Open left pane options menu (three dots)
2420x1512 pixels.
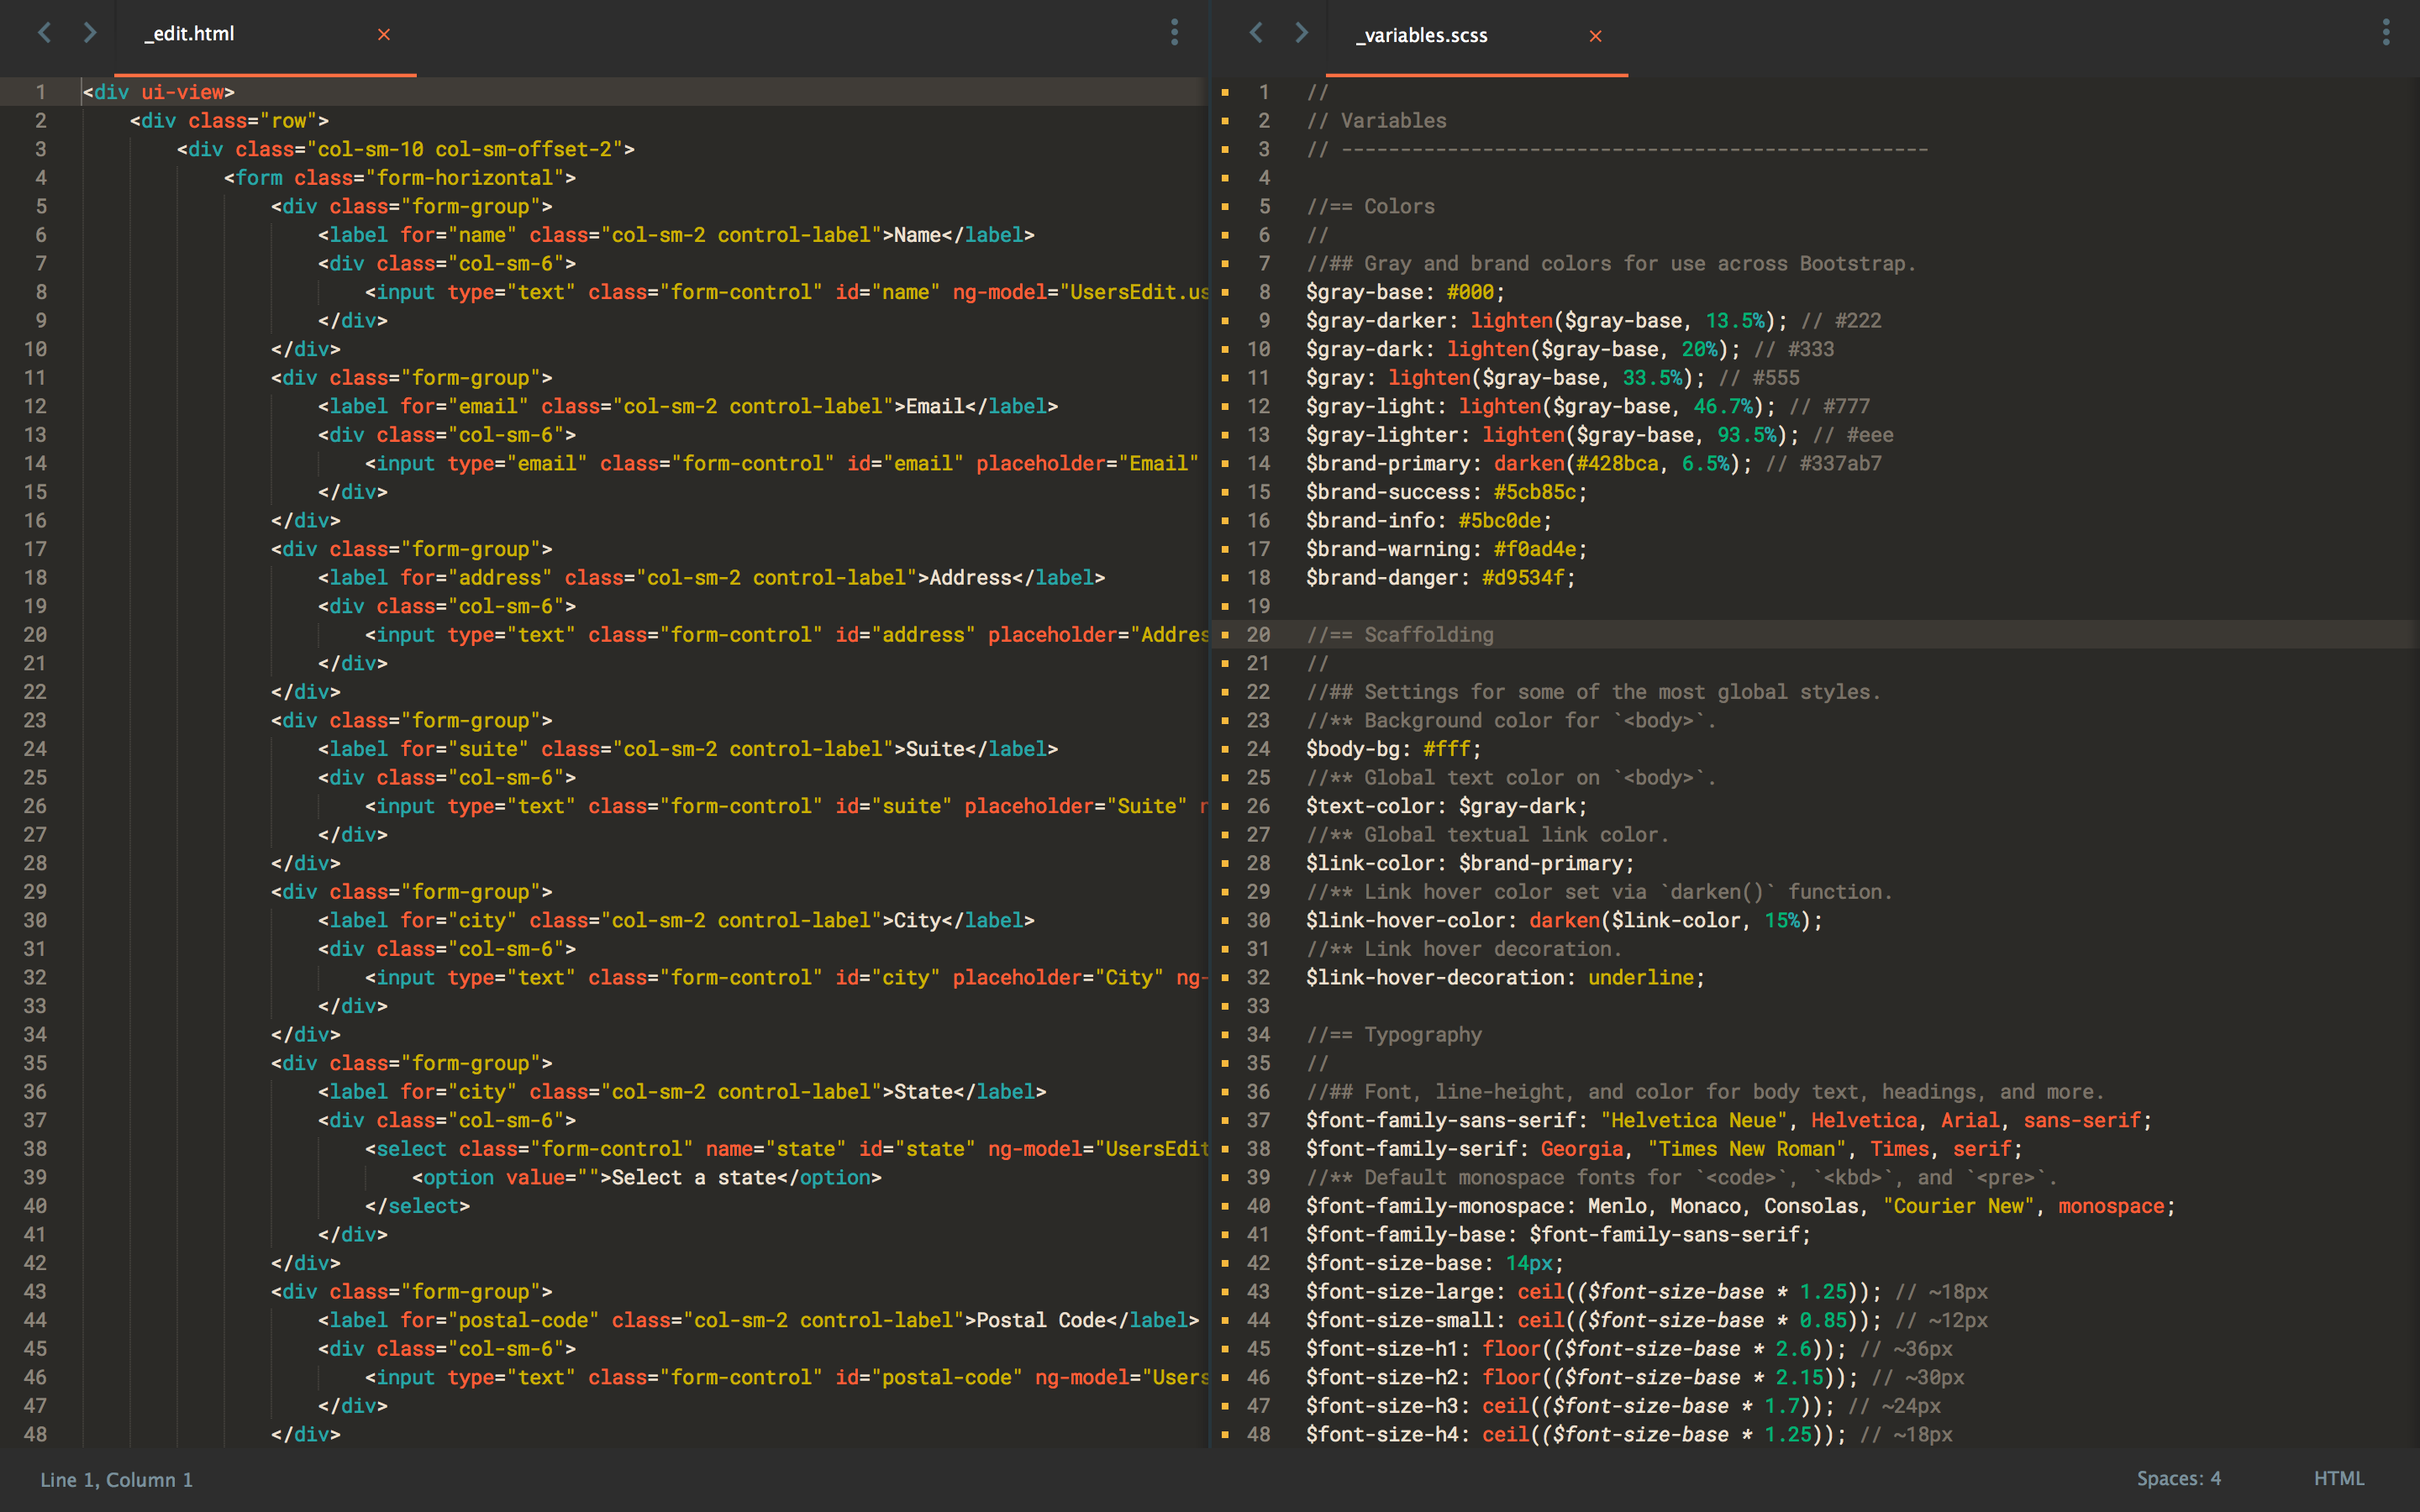tap(1175, 32)
